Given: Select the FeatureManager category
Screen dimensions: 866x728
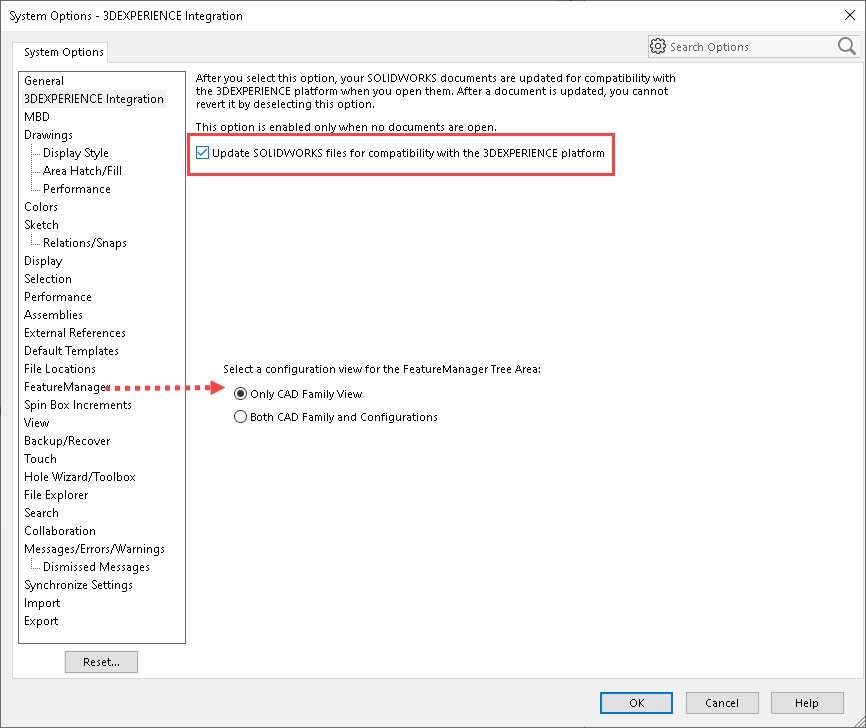Looking at the screenshot, I should coord(66,387).
